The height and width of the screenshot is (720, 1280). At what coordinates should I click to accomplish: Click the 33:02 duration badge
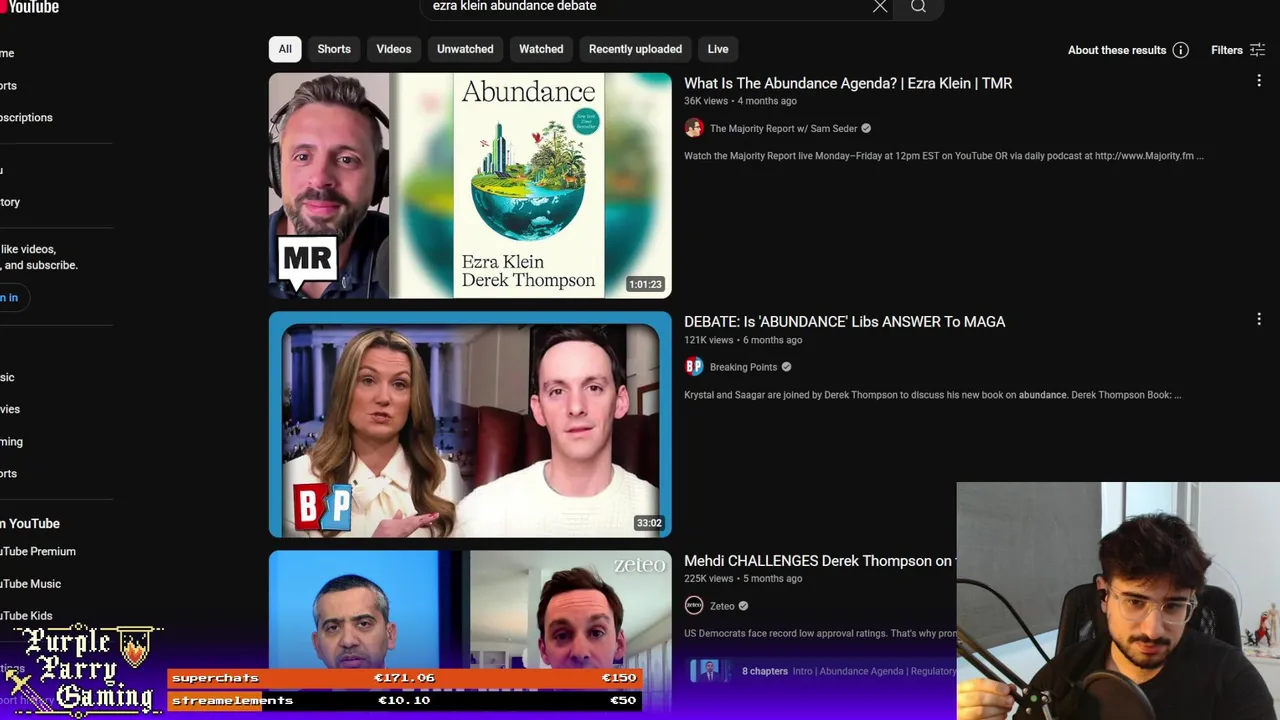pyautogui.click(x=649, y=523)
